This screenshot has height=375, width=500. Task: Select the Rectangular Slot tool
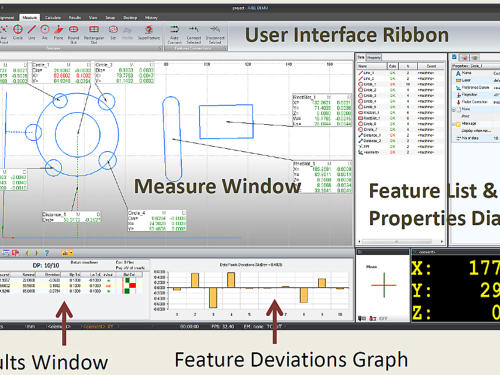pyautogui.click(x=94, y=34)
